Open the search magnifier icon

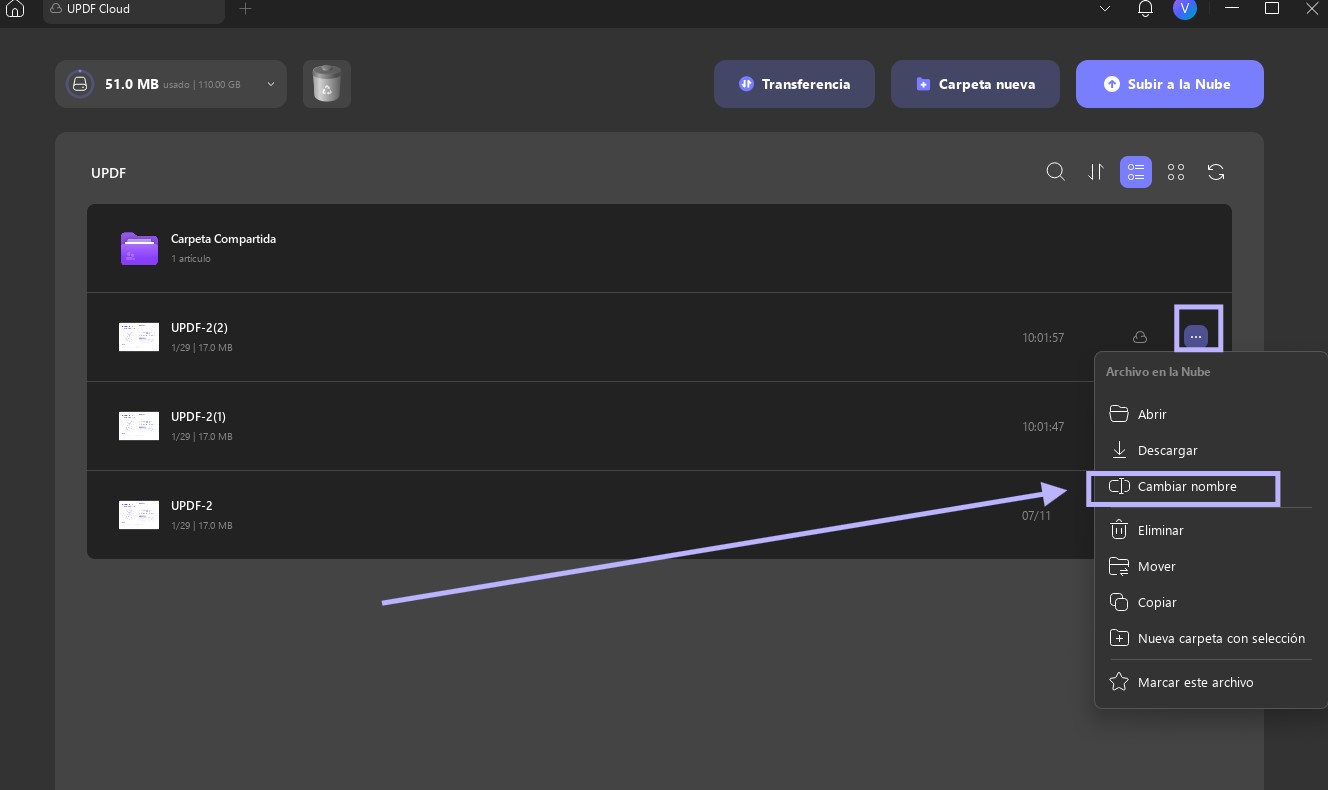[x=1055, y=172]
